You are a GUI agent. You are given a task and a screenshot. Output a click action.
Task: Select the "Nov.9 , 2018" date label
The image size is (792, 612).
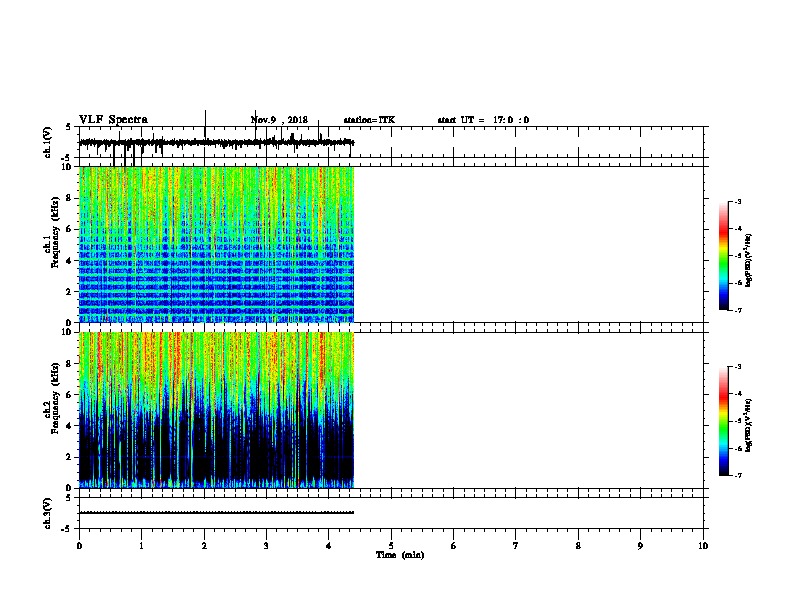click(x=279, y=120)
